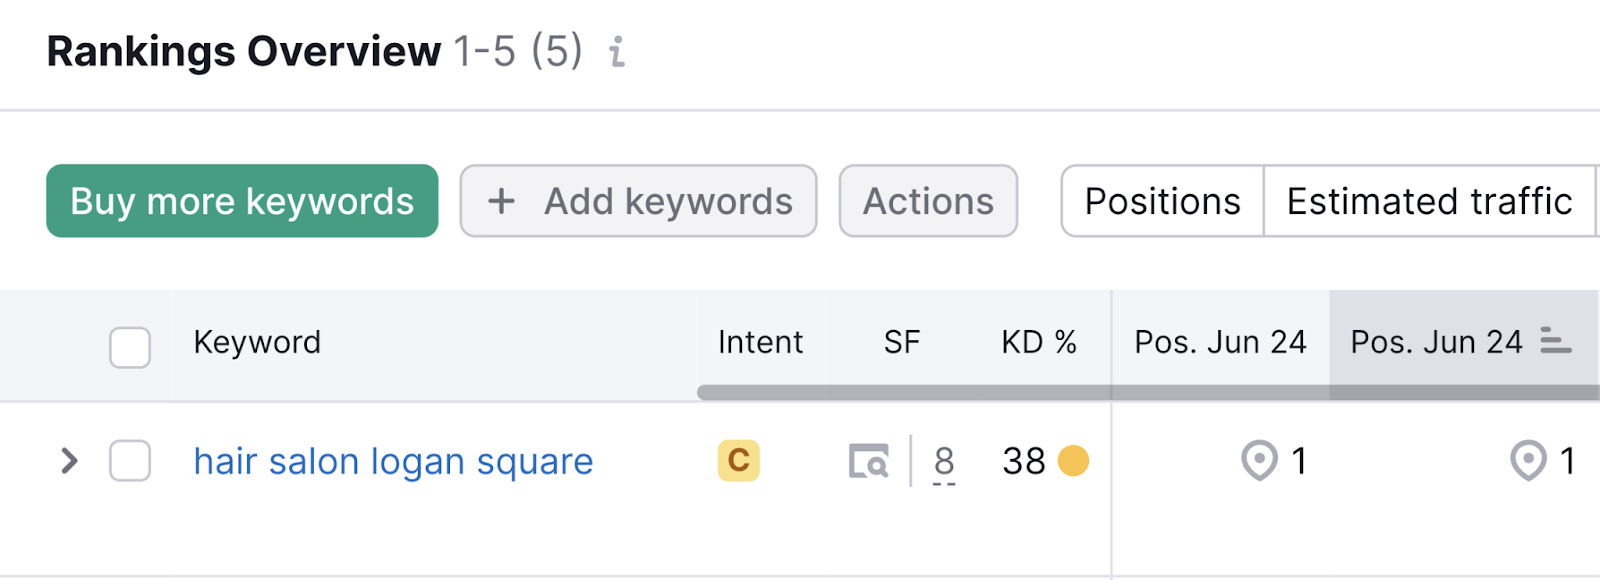1600x580 pixels.
Task: Click the underlined 8 in the SF column
Action: (x=943, y=461)
